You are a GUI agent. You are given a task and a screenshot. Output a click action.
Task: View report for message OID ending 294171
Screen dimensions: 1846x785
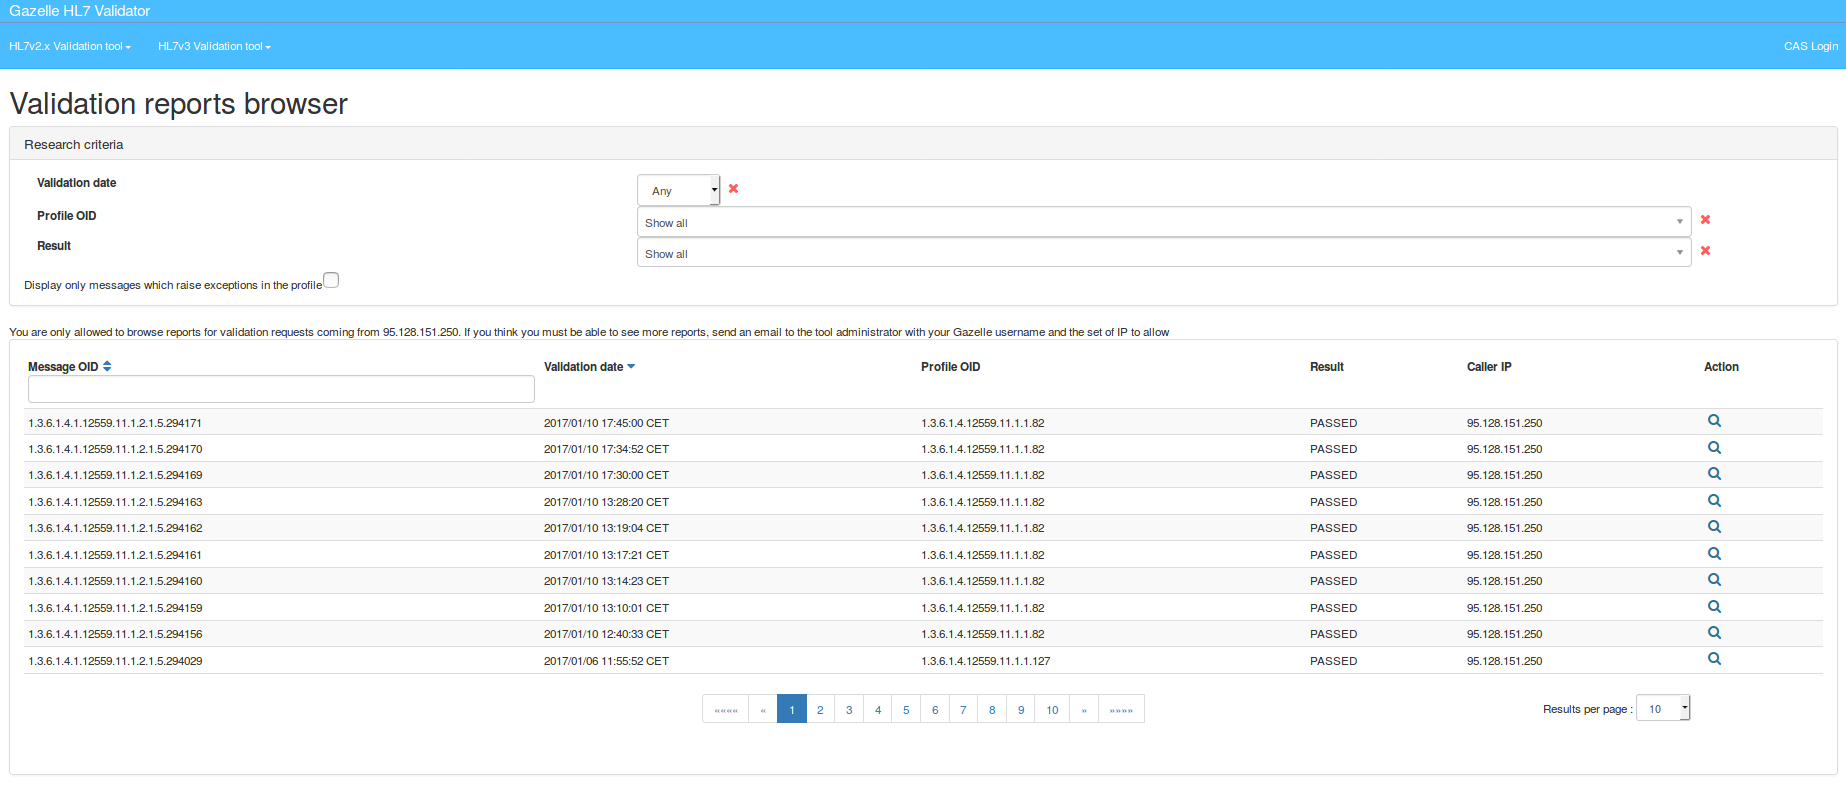[x=1714, y=421]
